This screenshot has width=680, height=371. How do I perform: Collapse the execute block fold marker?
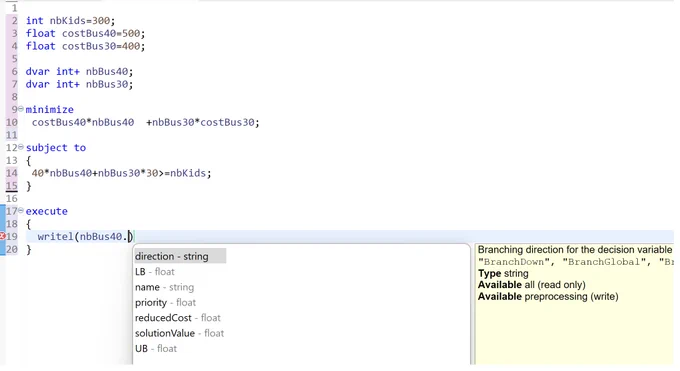tap(21, 210)
